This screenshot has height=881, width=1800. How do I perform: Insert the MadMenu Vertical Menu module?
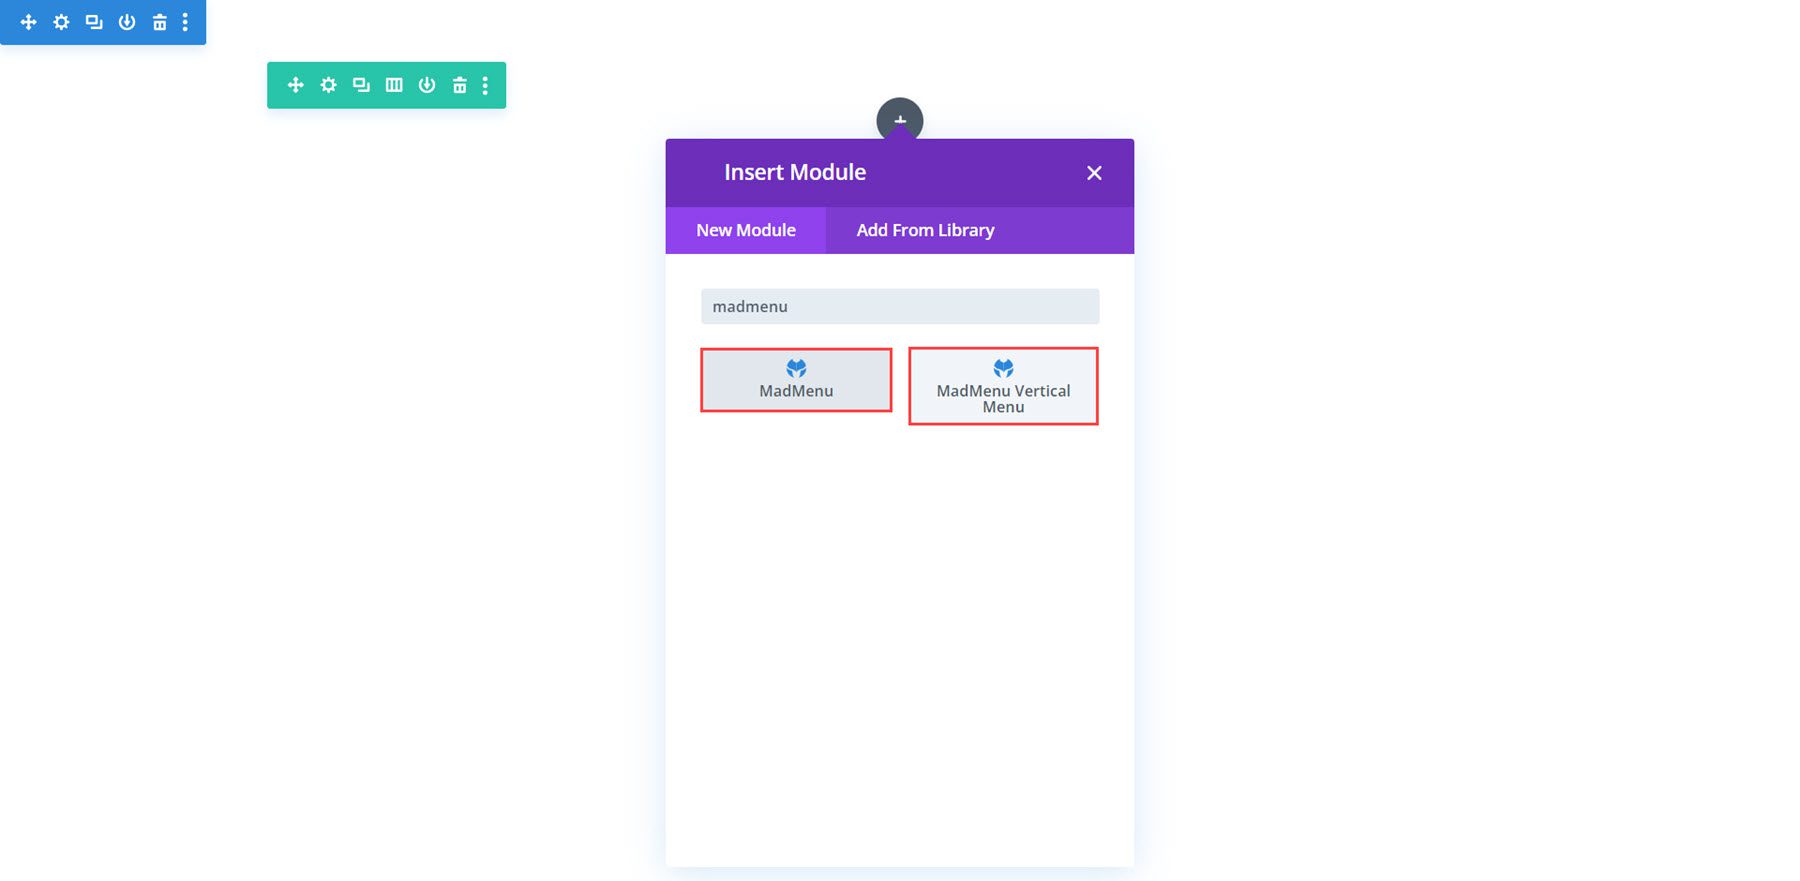coord(1003,386)
